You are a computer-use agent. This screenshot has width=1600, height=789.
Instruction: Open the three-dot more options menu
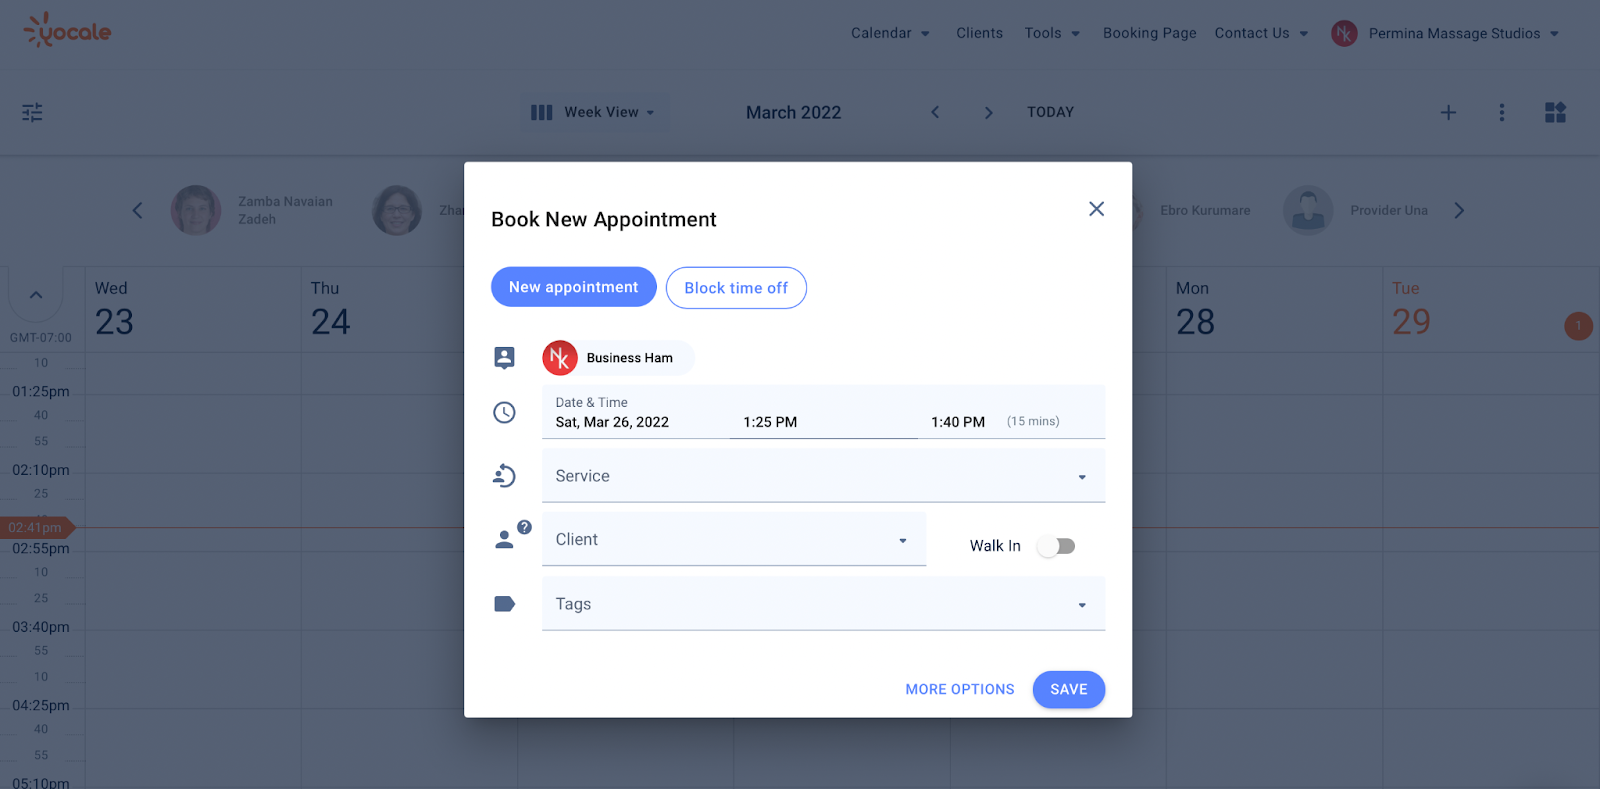click(1501, 112)
